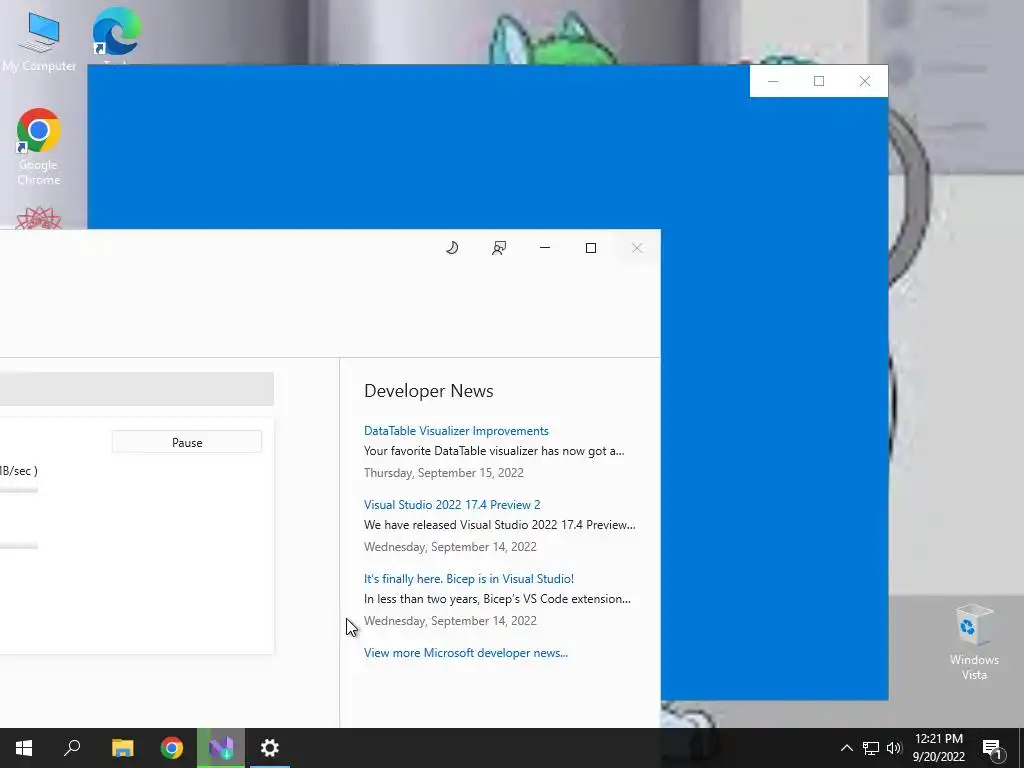Toggle the dark theme moon icon

pyautogui.click(x=452, y=248)
